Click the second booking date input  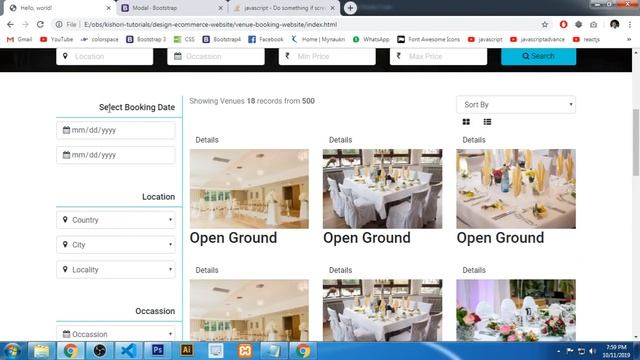116,155
